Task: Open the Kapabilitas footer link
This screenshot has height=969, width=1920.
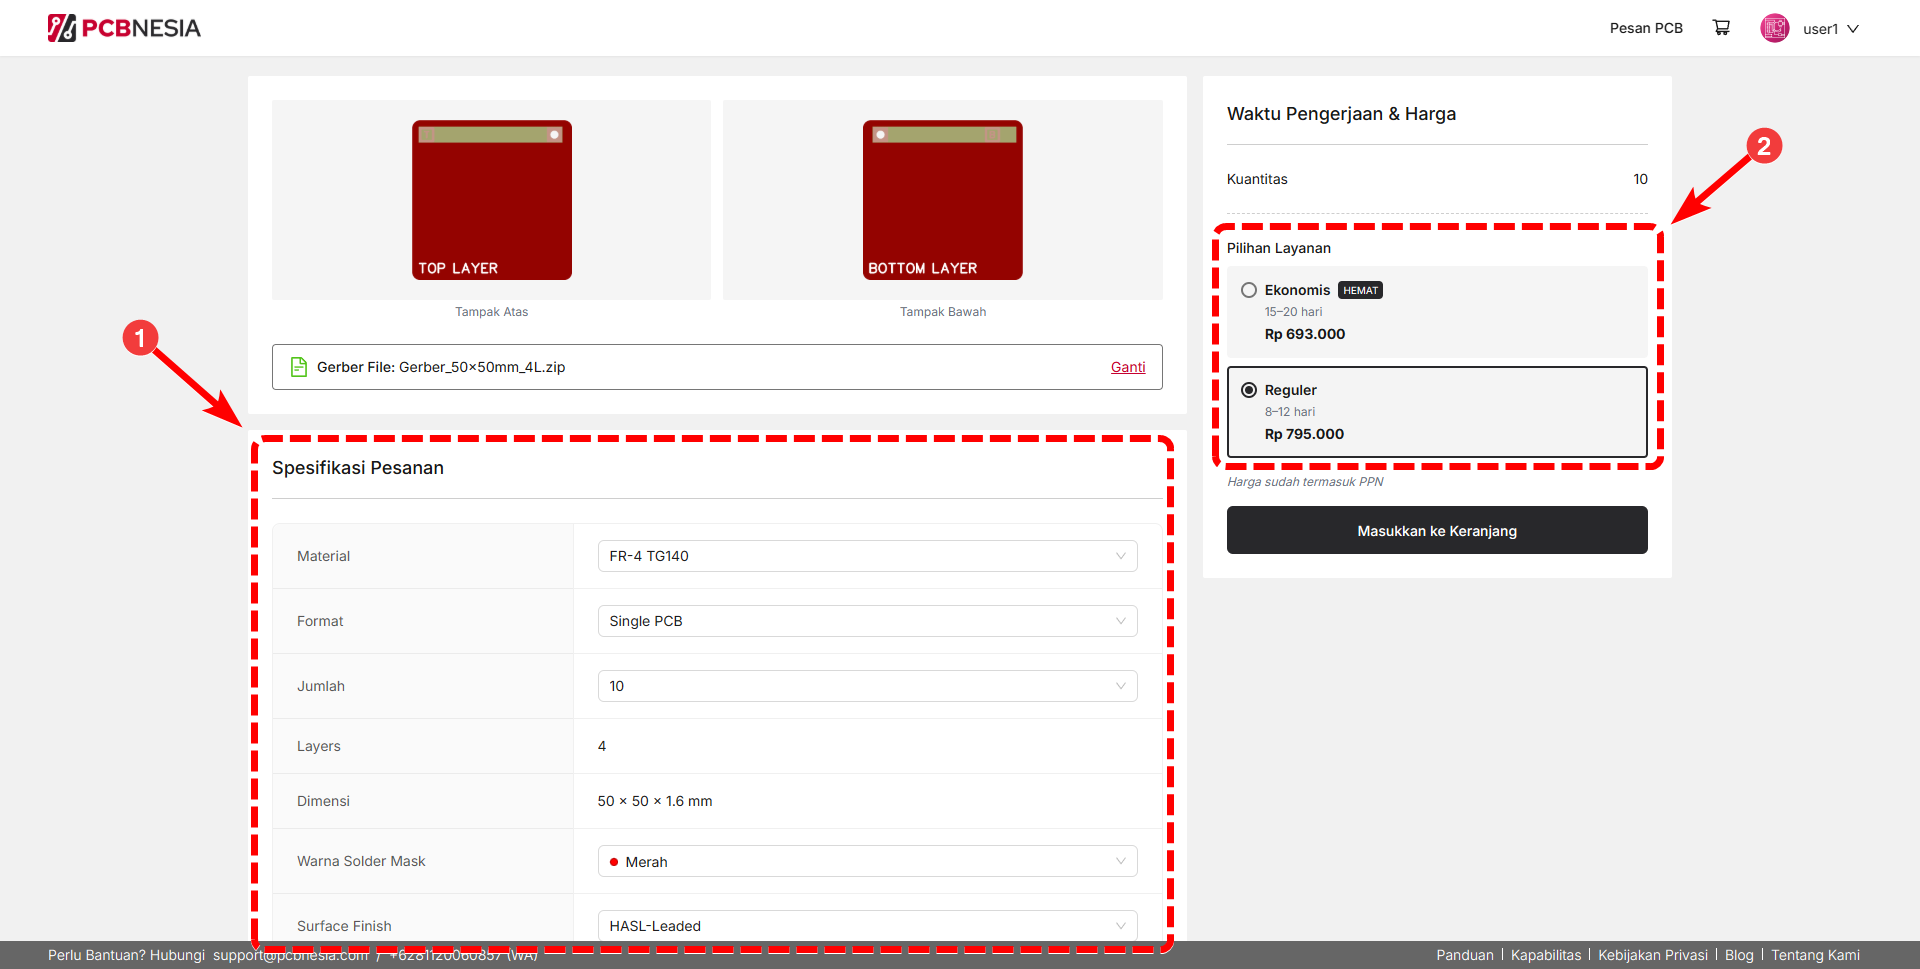Action: 1546,955
